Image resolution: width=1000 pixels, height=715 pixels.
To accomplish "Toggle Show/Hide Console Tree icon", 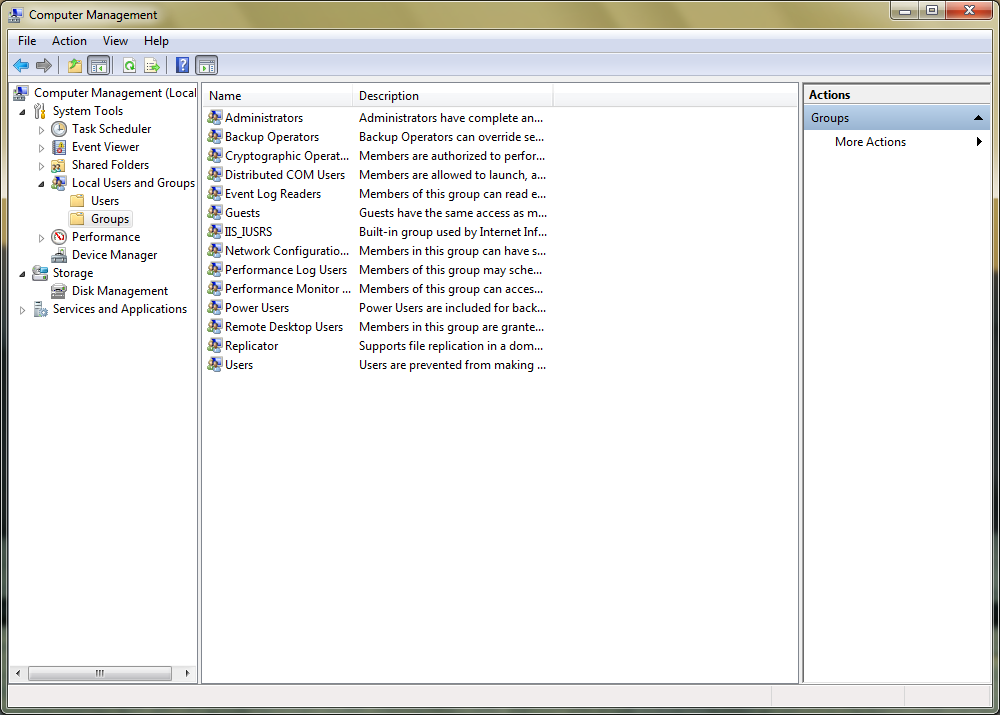I will click(x=99, y=65).
